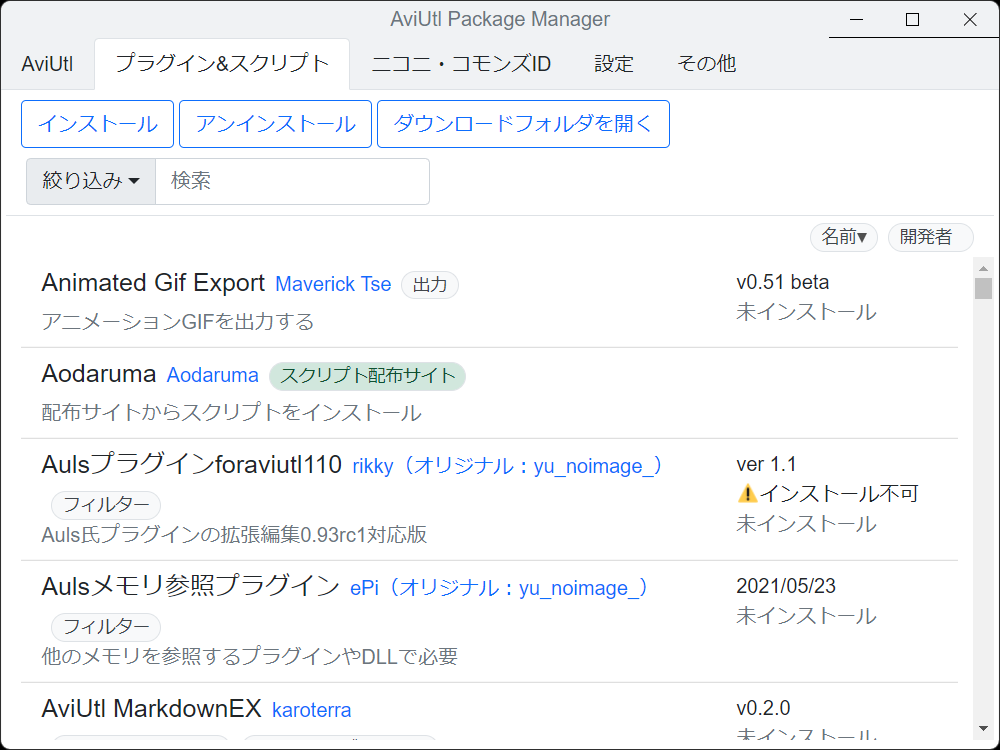Open download folder with ダウンロードフォルダを開く
Viewport: 1000px width, 750px height.
pos(524,124)
